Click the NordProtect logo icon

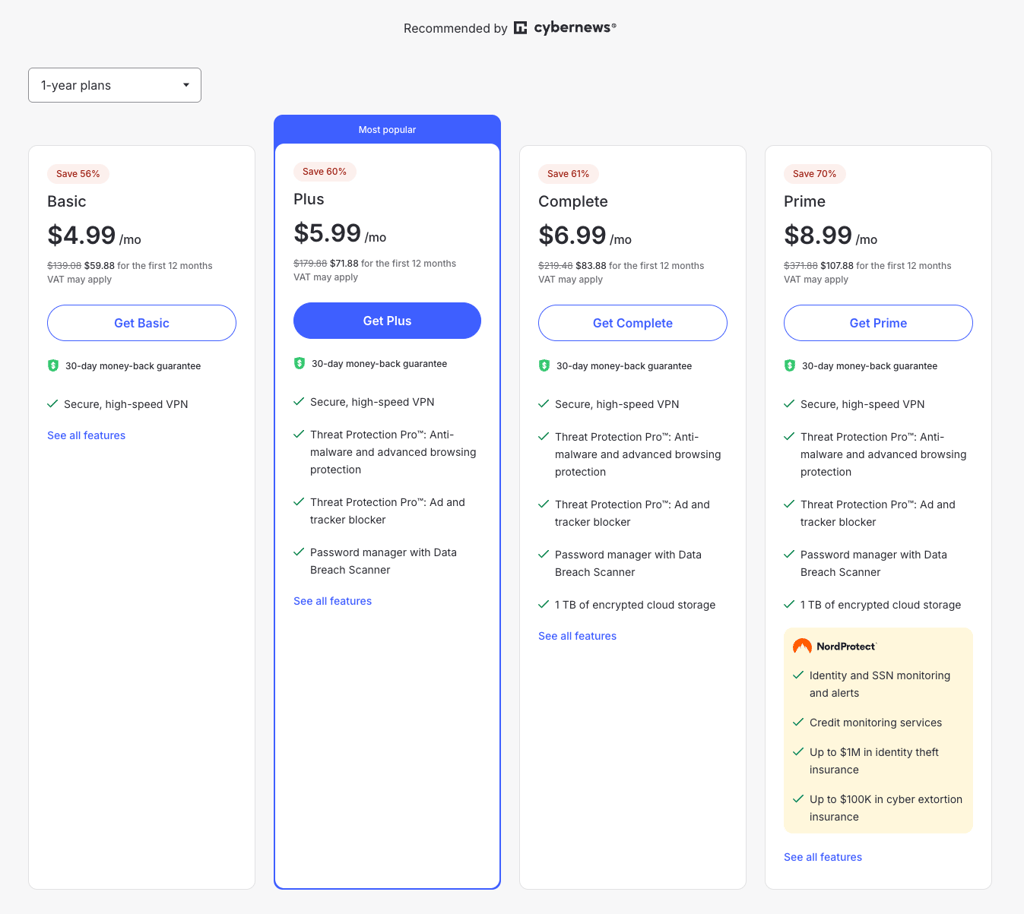tap(802, 646)
